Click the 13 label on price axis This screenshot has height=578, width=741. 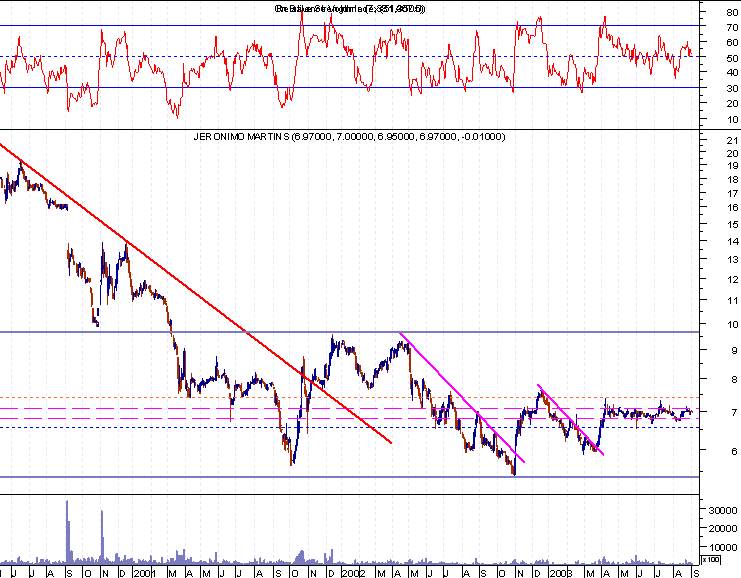(732, 260)
